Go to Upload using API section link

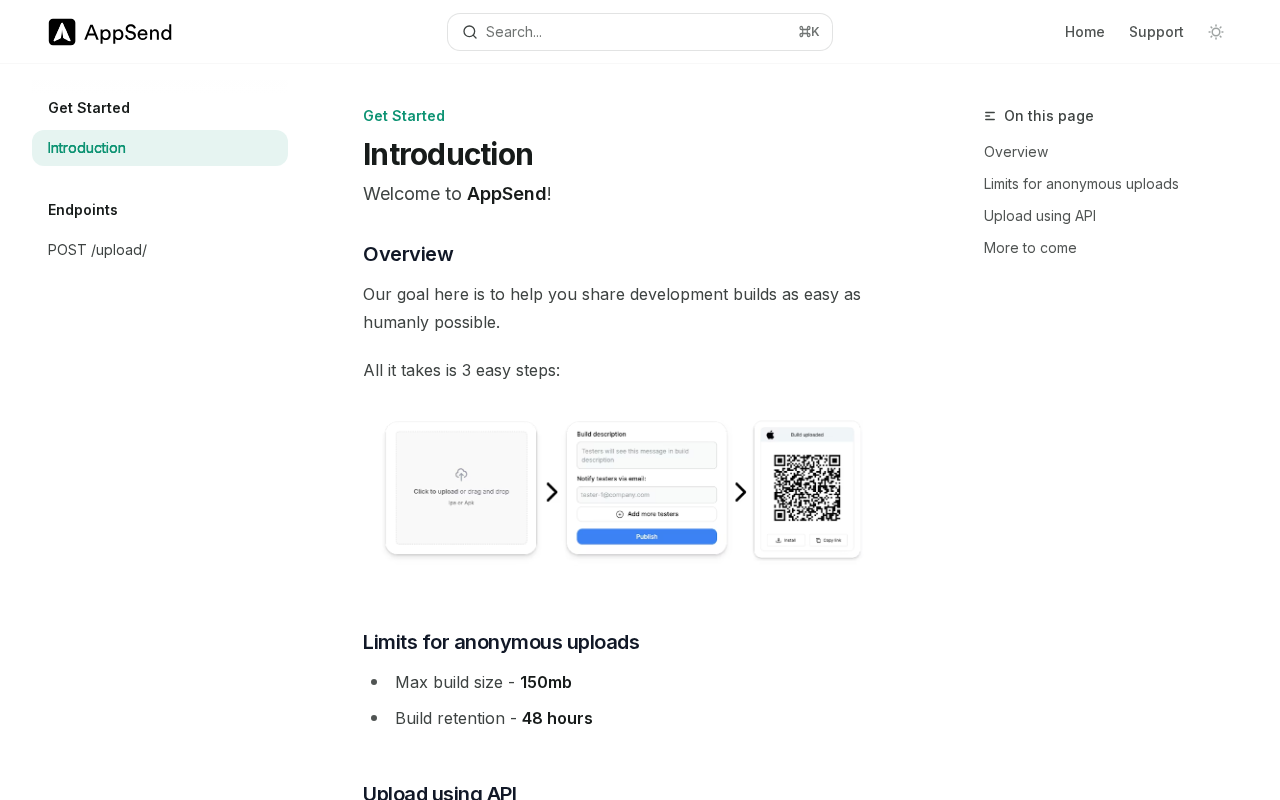click(x=1040, y=216)
